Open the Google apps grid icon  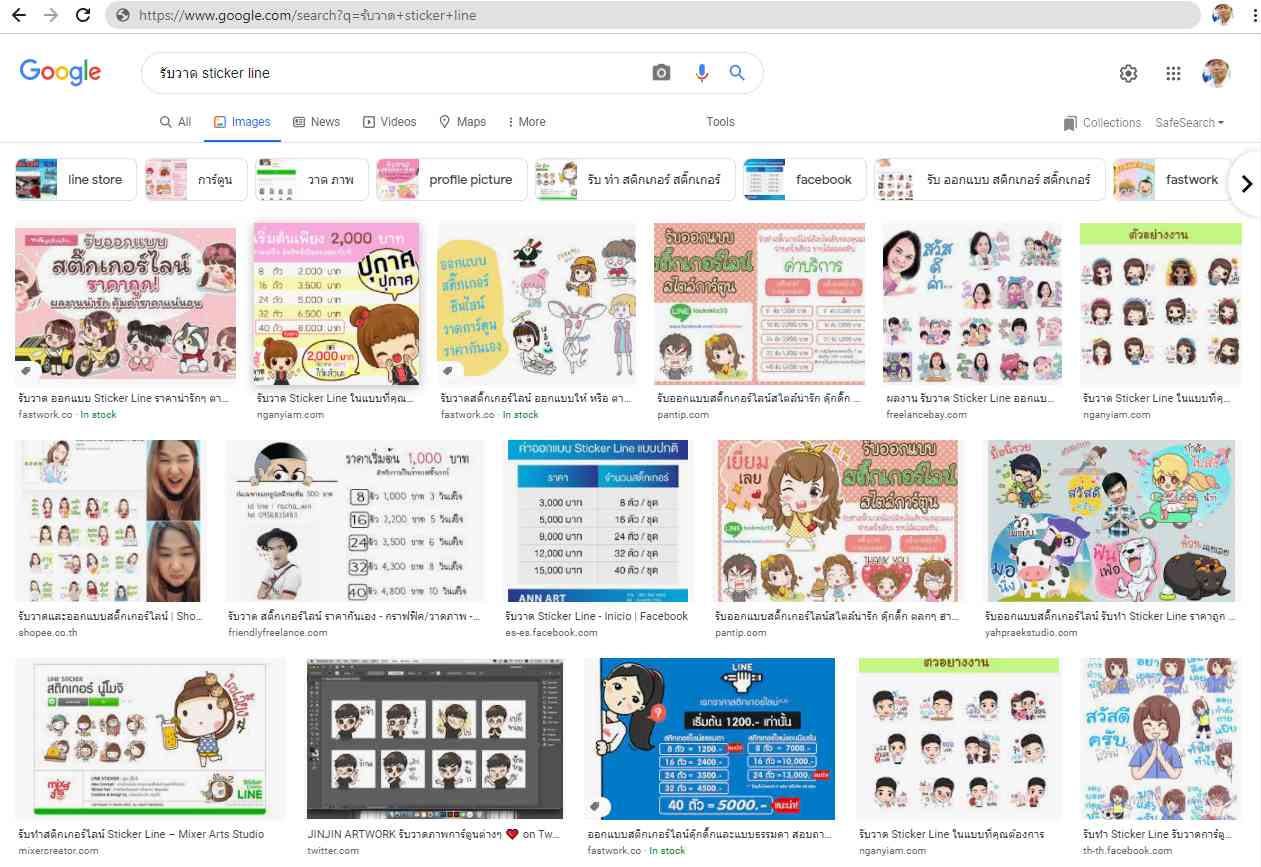[x=1174, y=73]
